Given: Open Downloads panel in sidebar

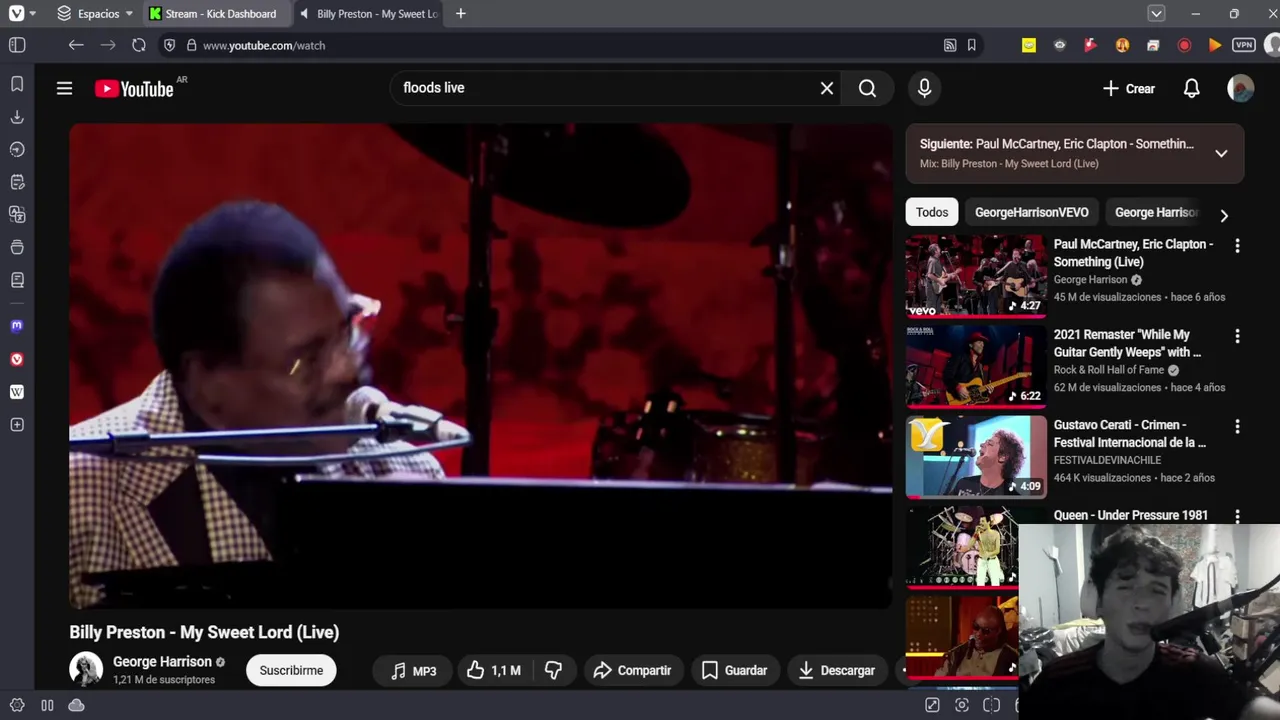Looking at the screenshot, I should pos(17,117).
